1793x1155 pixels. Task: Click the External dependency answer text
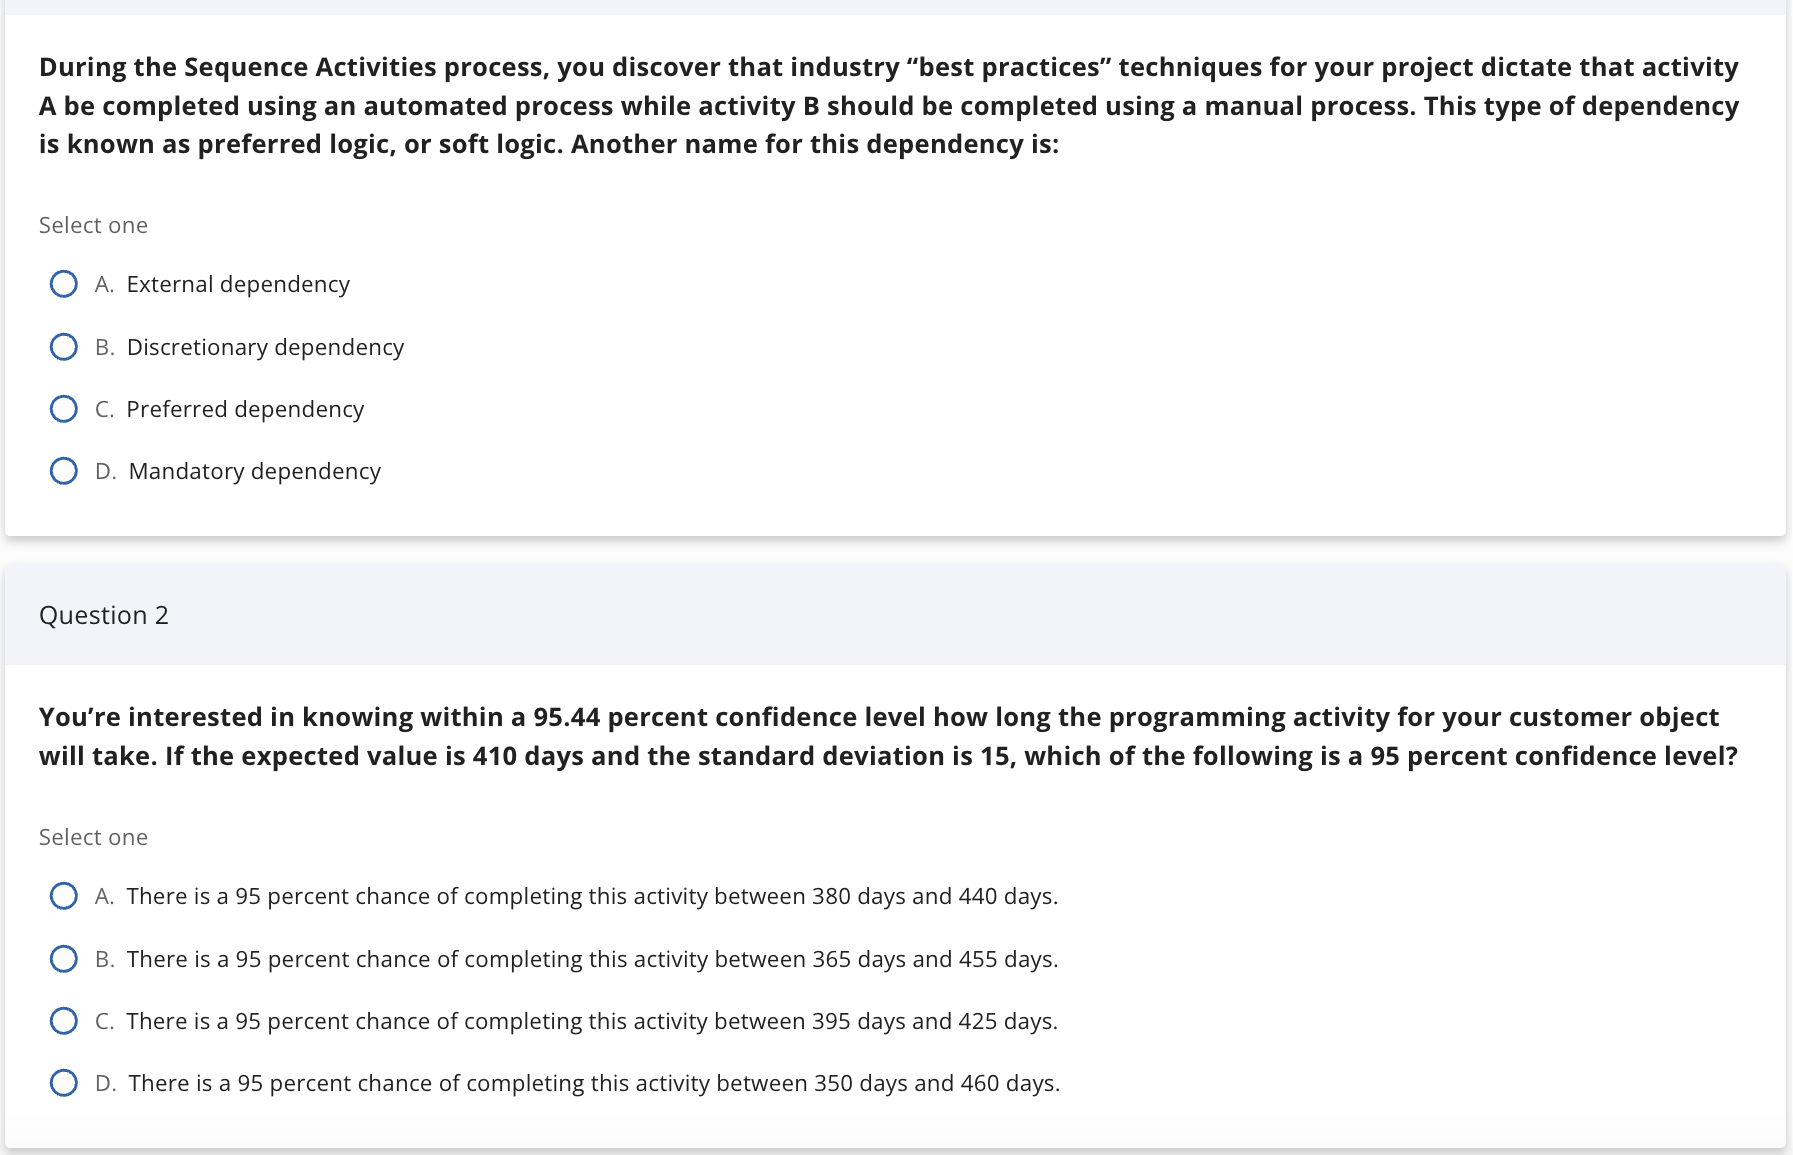(x=237, y=283)
